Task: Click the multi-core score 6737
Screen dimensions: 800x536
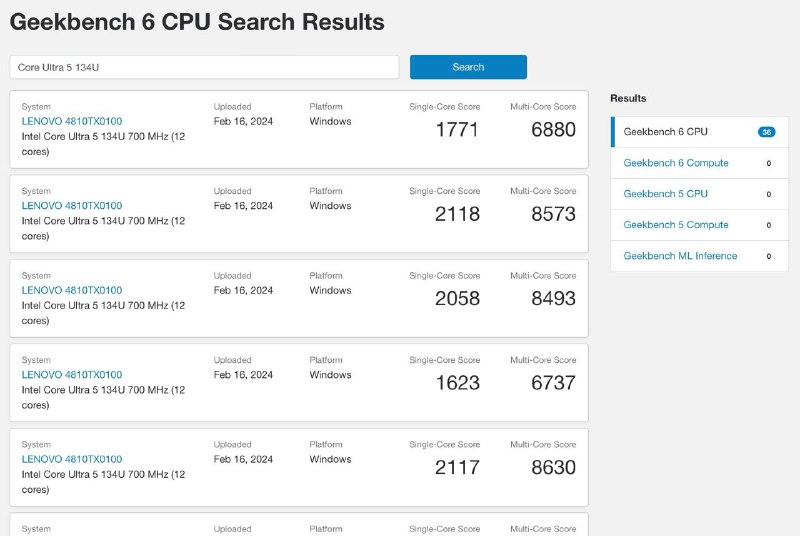Action: 554,383
